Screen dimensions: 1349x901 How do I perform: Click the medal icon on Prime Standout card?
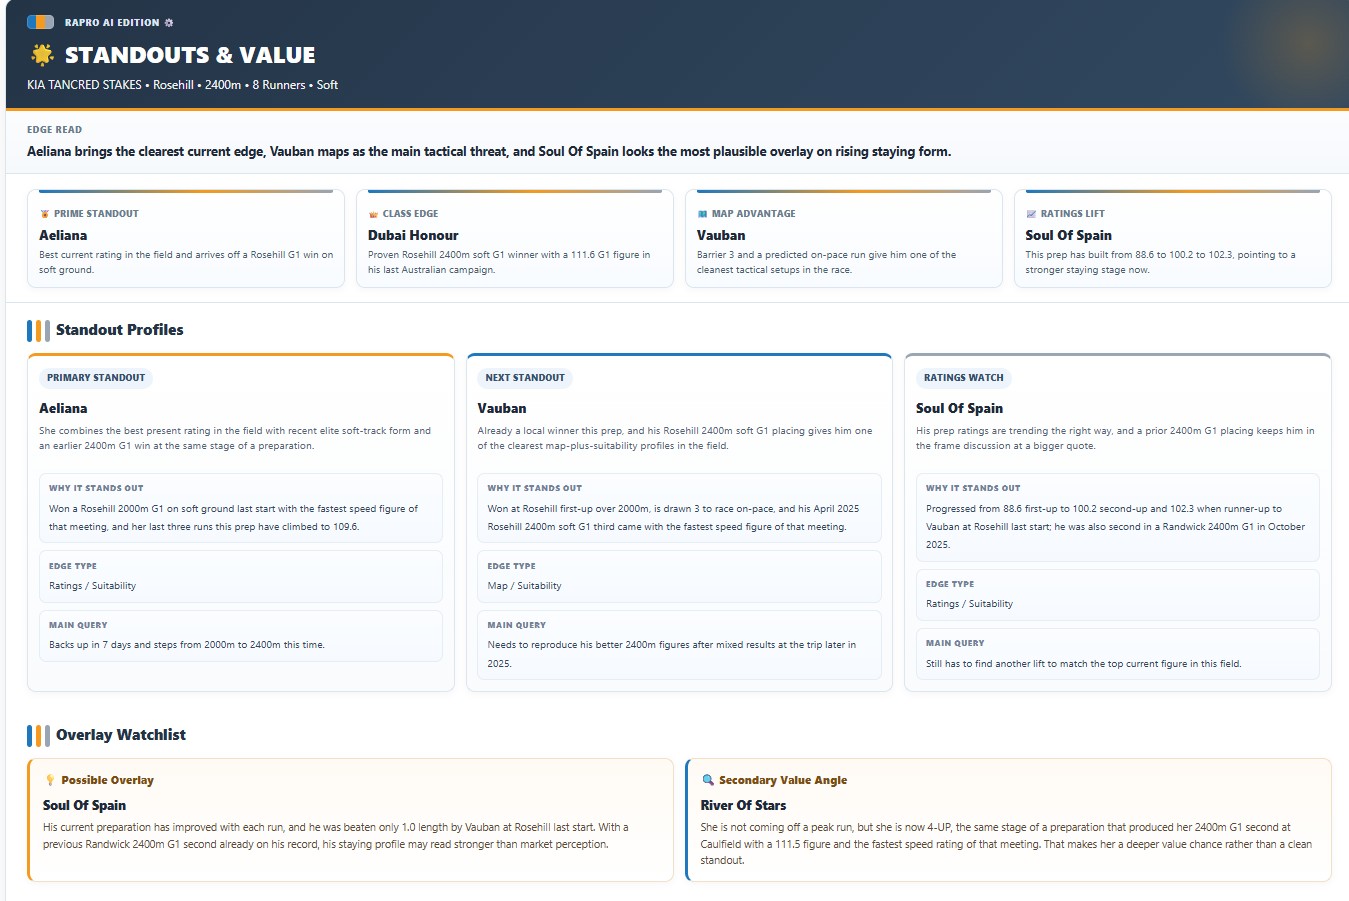pos(44,214)
